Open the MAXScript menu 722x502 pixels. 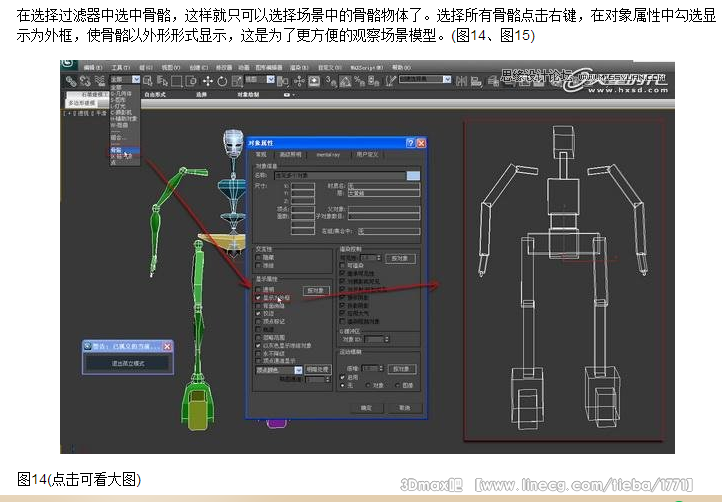point(366,68)
